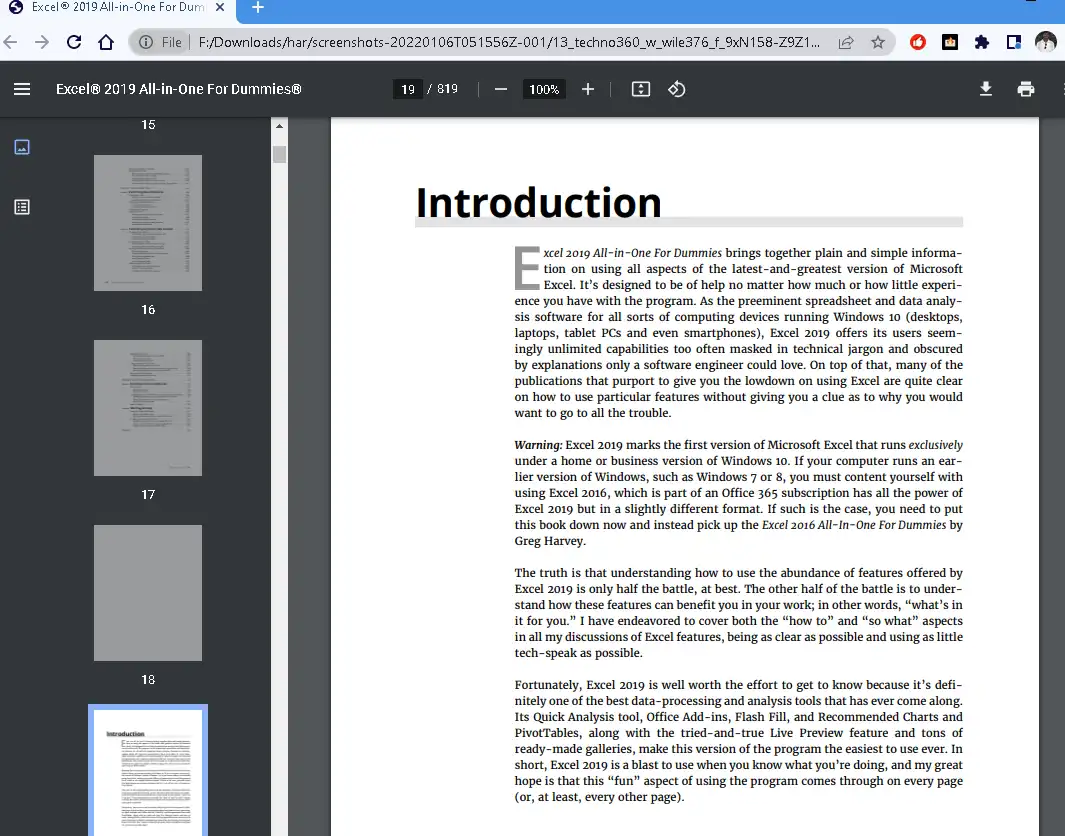The image size is (1065, 836).
Task: Print the PDF document
Action: [x=1026, y=89]
